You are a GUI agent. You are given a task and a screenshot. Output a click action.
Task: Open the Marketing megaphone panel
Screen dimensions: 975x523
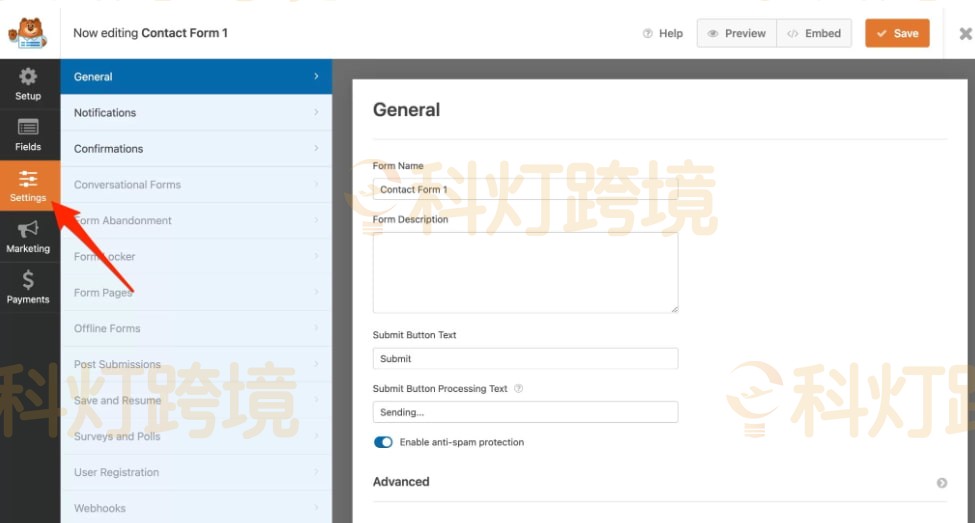pyautogui.click(x=28, y=237)
